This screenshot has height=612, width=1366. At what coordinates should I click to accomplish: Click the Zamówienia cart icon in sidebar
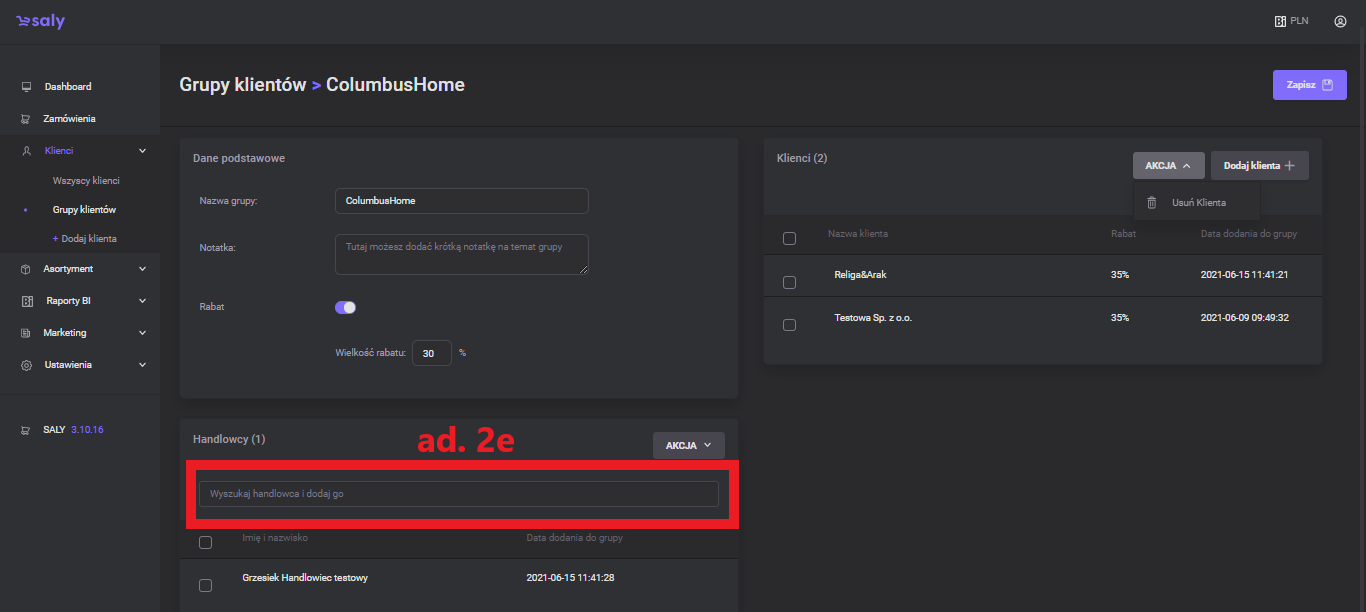27,119
